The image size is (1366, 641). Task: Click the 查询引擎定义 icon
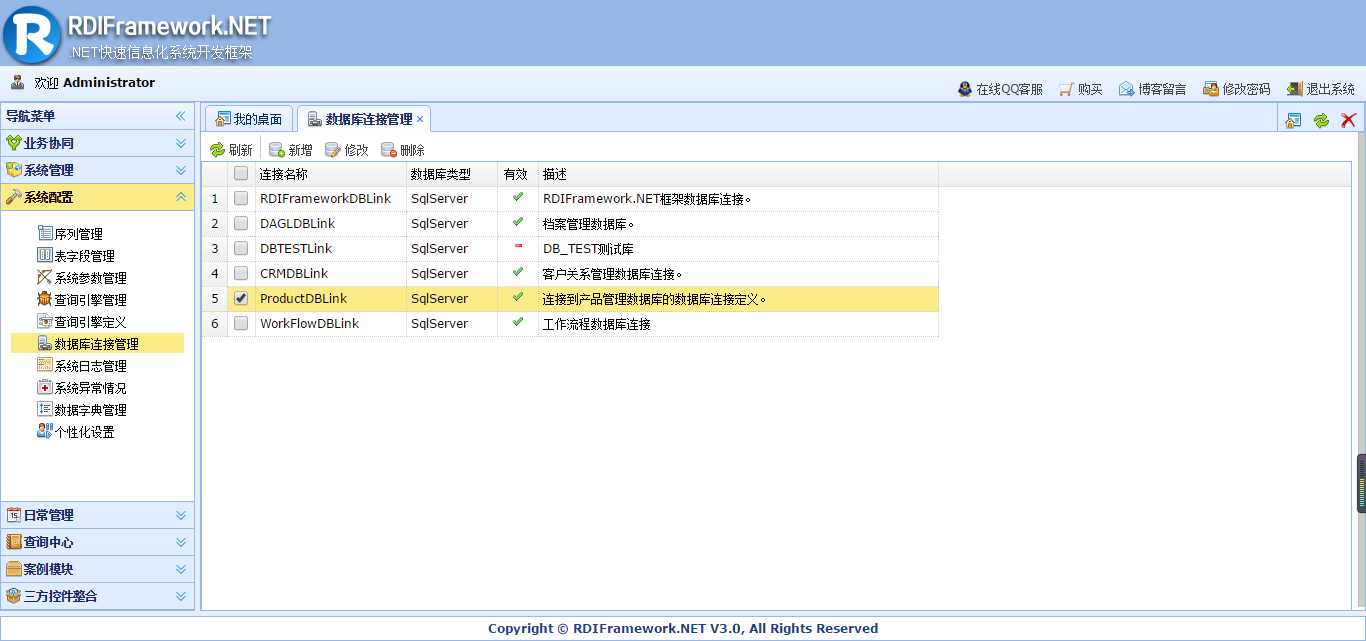45,321
